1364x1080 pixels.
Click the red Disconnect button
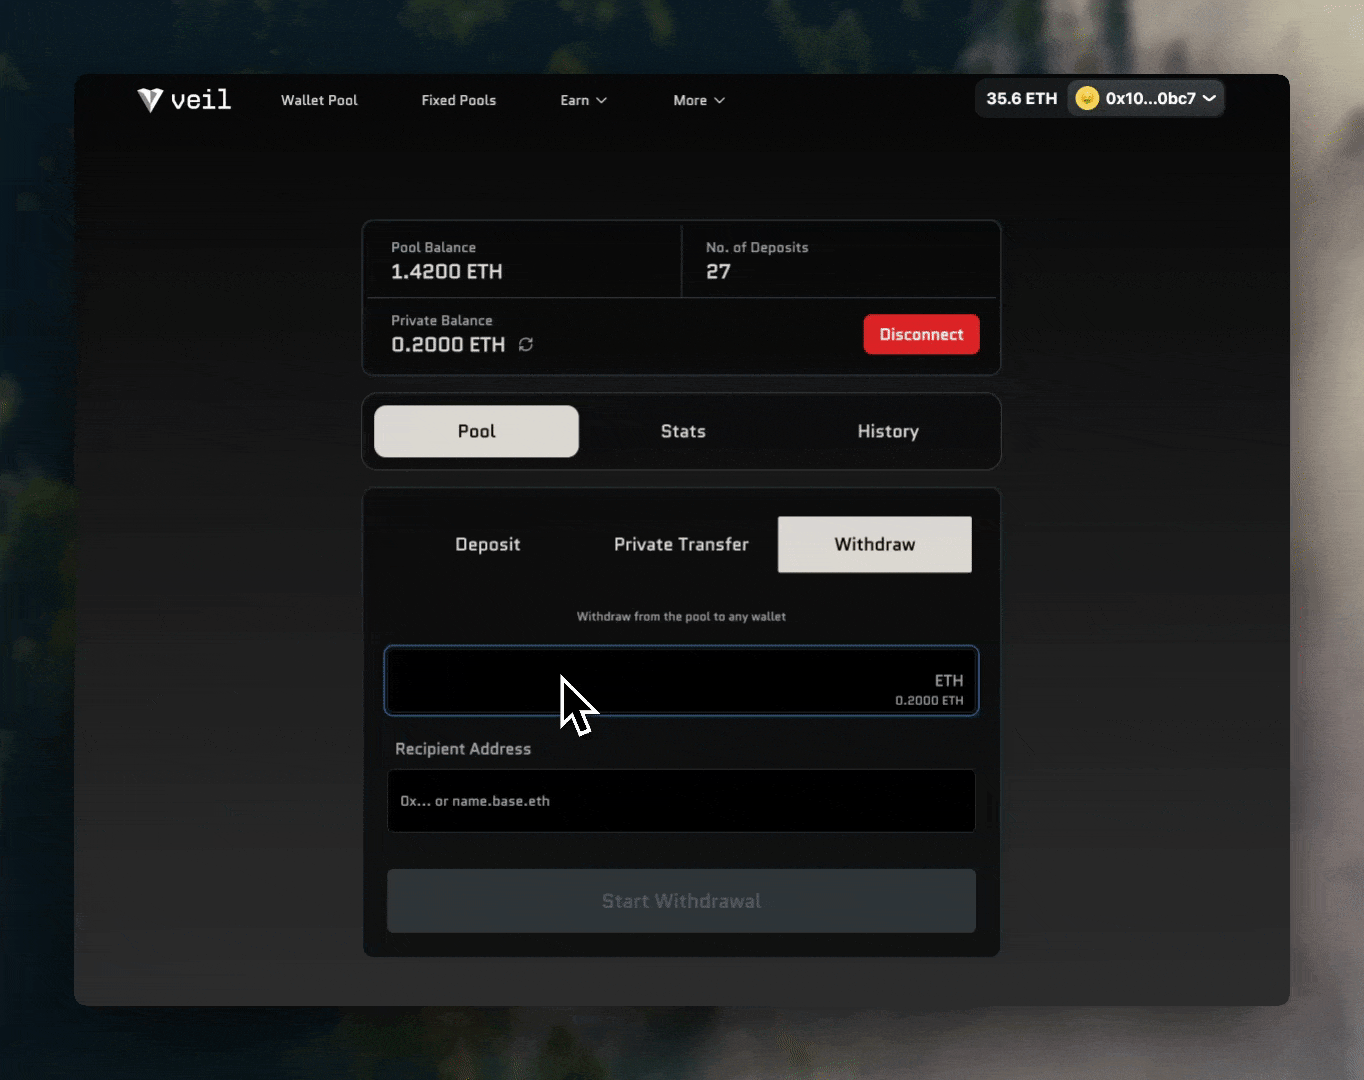pos(921,334)
